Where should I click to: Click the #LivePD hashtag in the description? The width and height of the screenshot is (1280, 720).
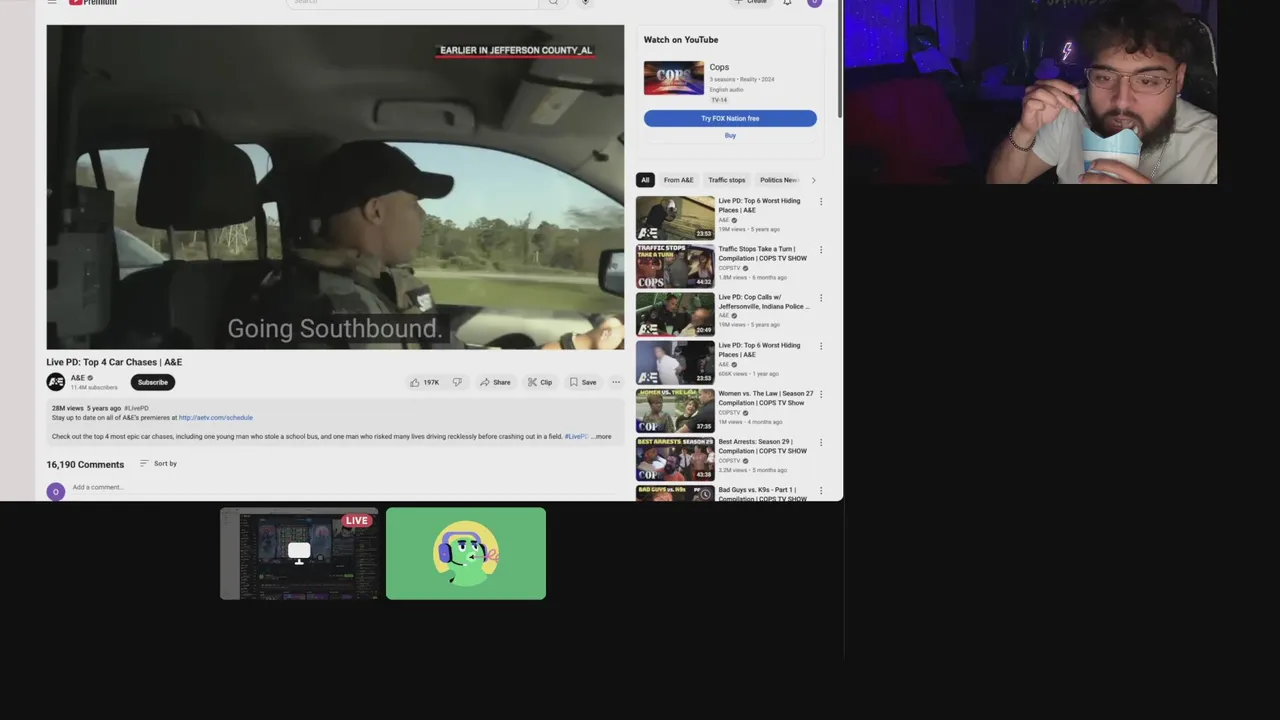[x=576, y=437]
